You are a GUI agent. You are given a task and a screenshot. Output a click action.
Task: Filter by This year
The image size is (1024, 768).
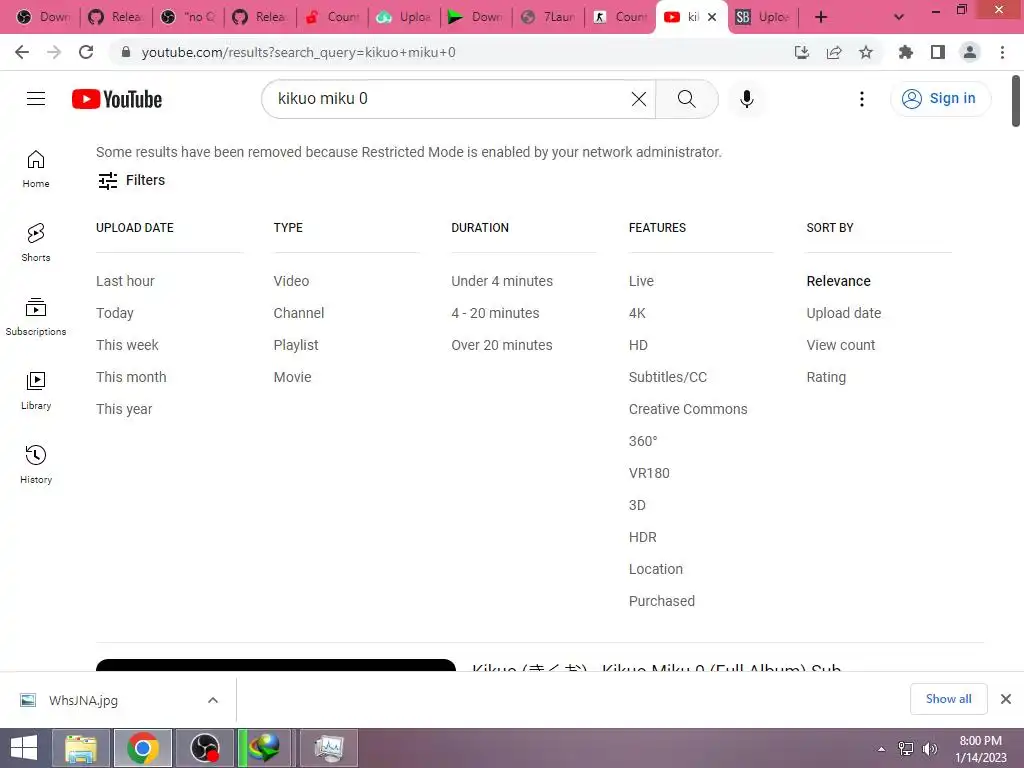point(124,409)
